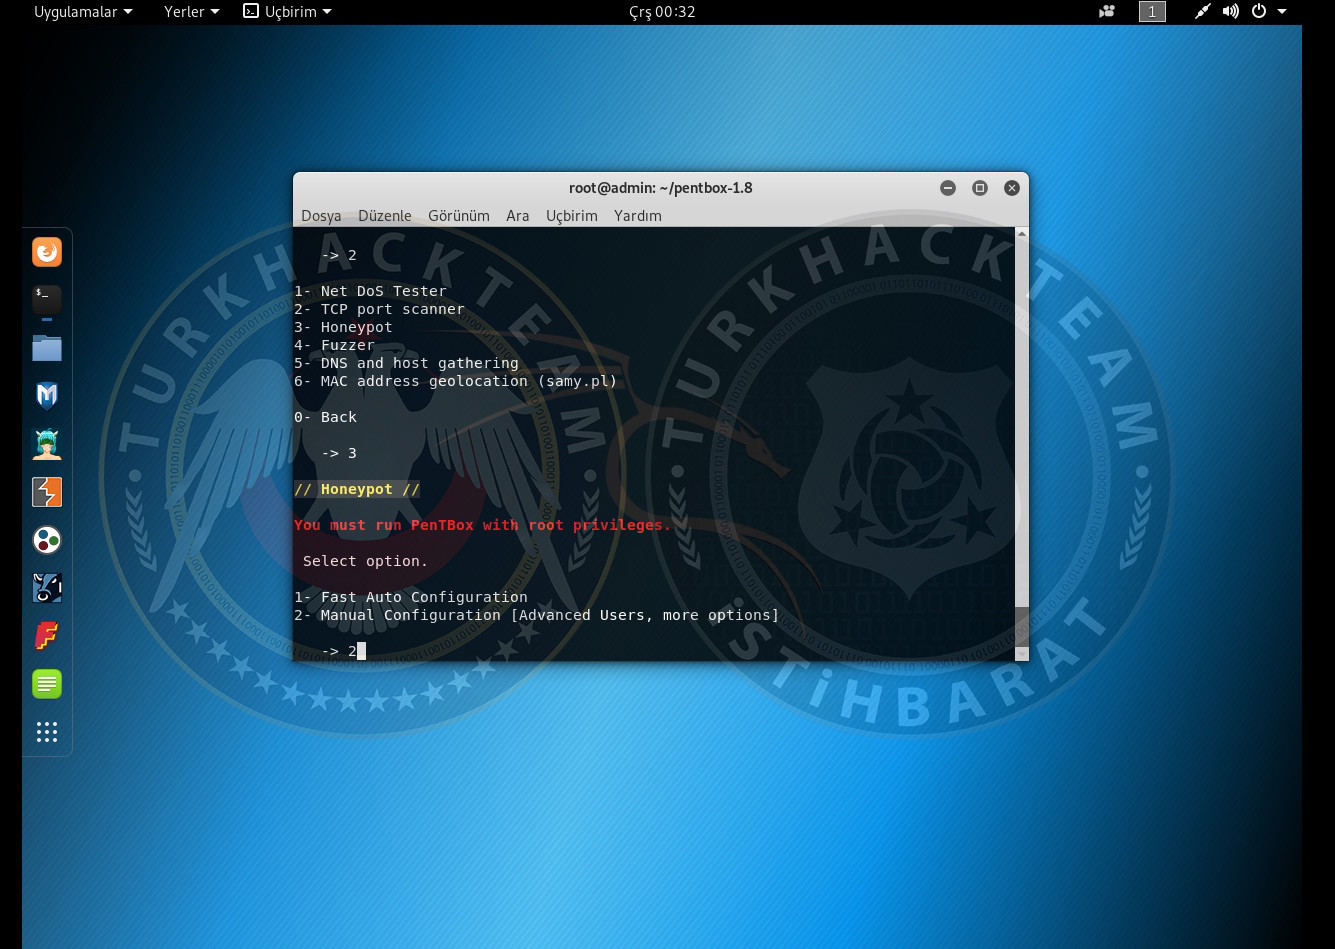Click the line '0- Back'

pyautogui.click(x=325, y=417)
